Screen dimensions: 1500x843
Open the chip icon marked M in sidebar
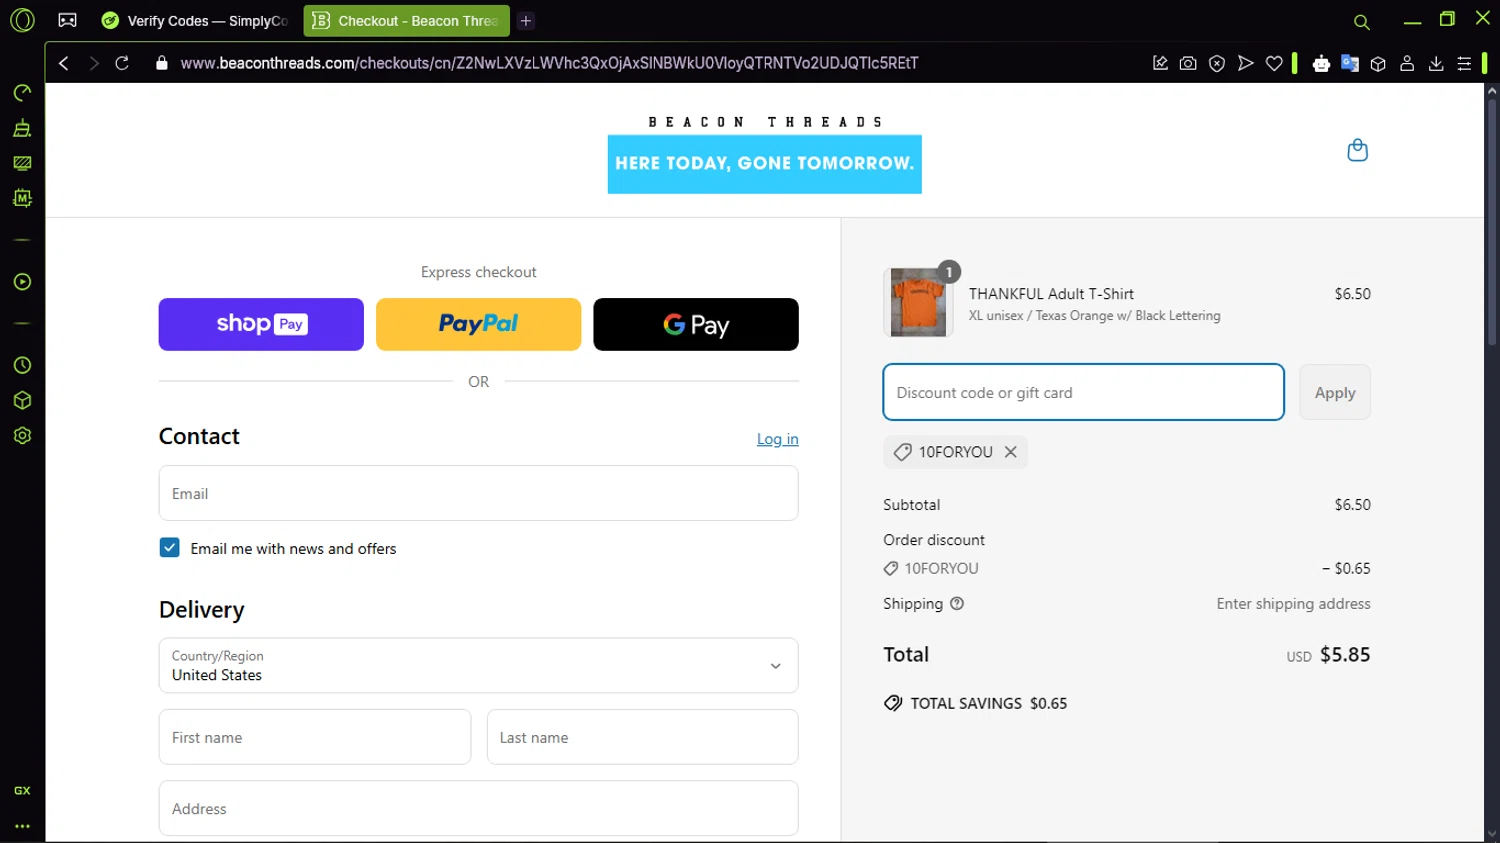pyautogui.click(x=22, y=198)
